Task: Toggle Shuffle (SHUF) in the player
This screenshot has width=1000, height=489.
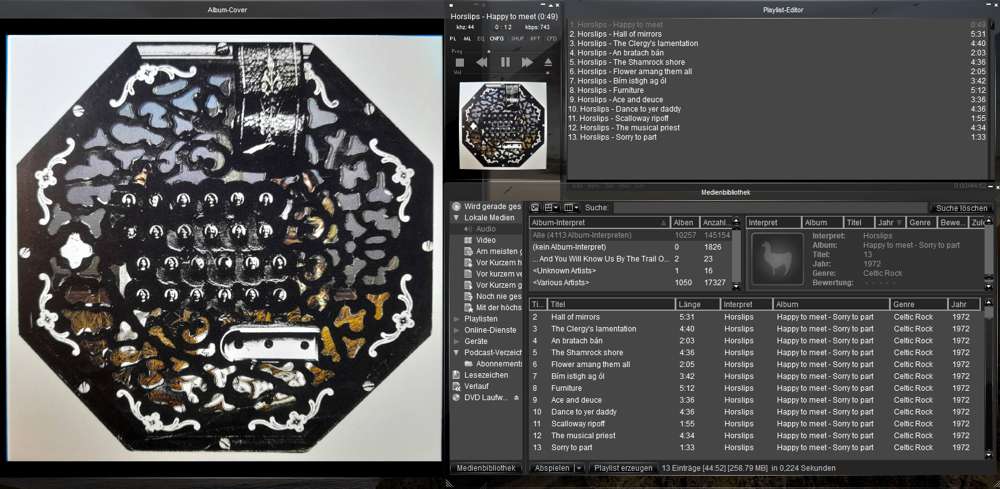Action: click(517, 38)
